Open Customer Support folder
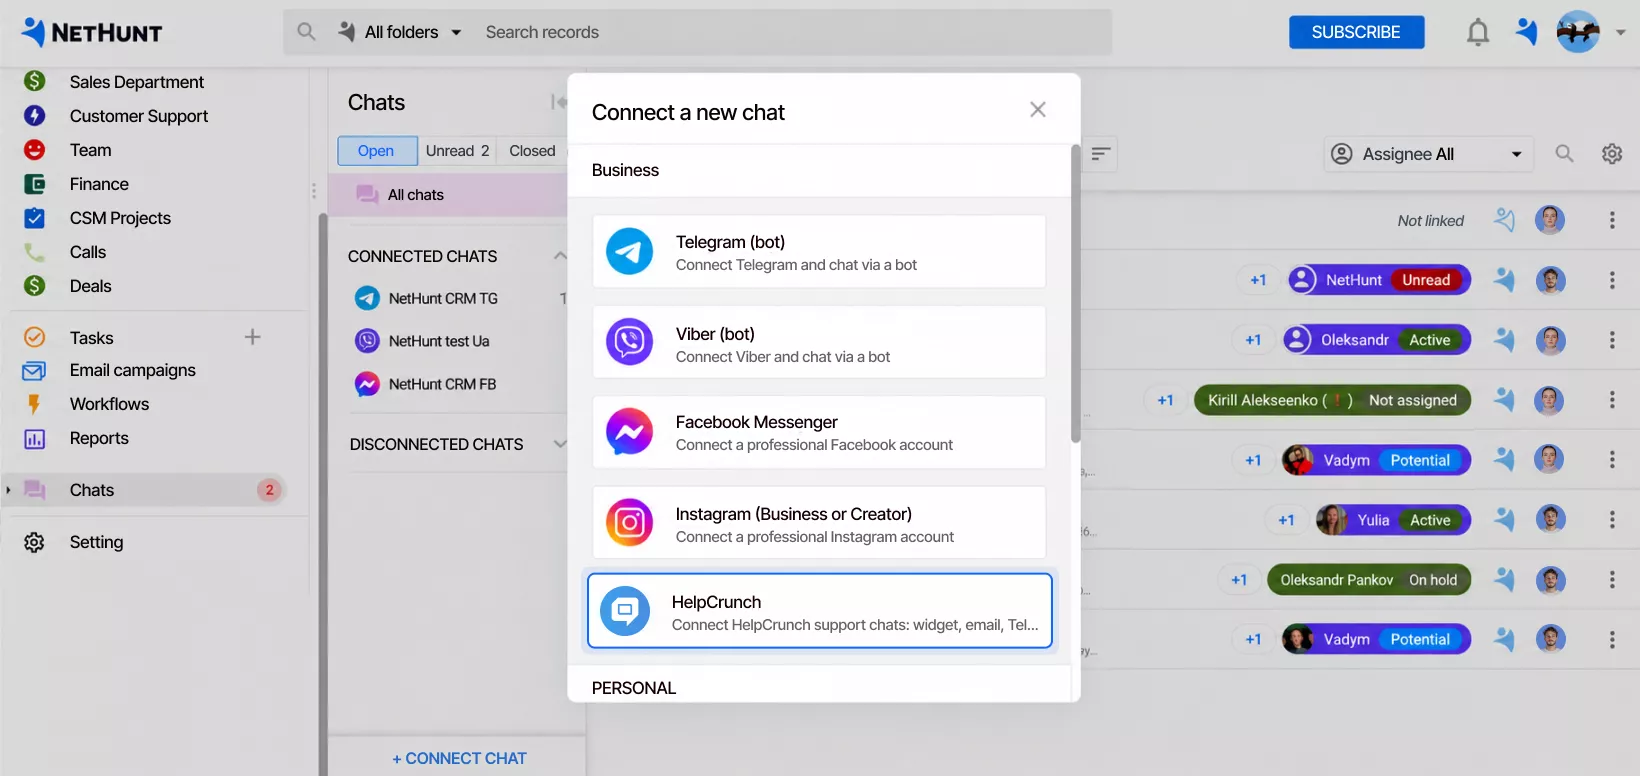This screenshot has width=1640, height=776. click(139, 116)
